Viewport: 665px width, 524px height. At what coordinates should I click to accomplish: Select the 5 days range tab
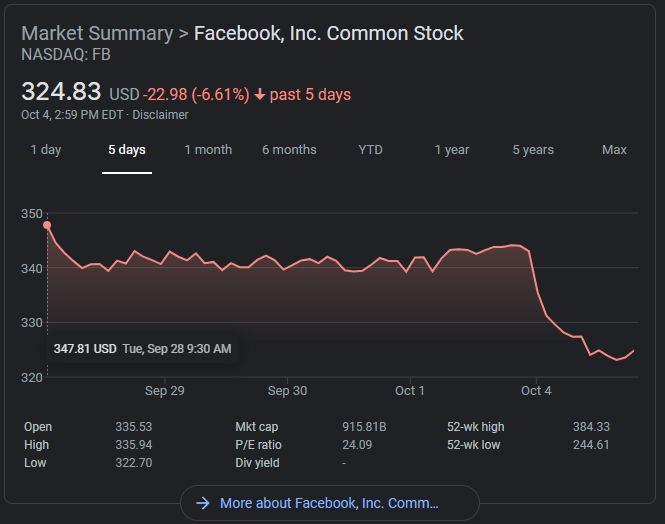[127, 150]
